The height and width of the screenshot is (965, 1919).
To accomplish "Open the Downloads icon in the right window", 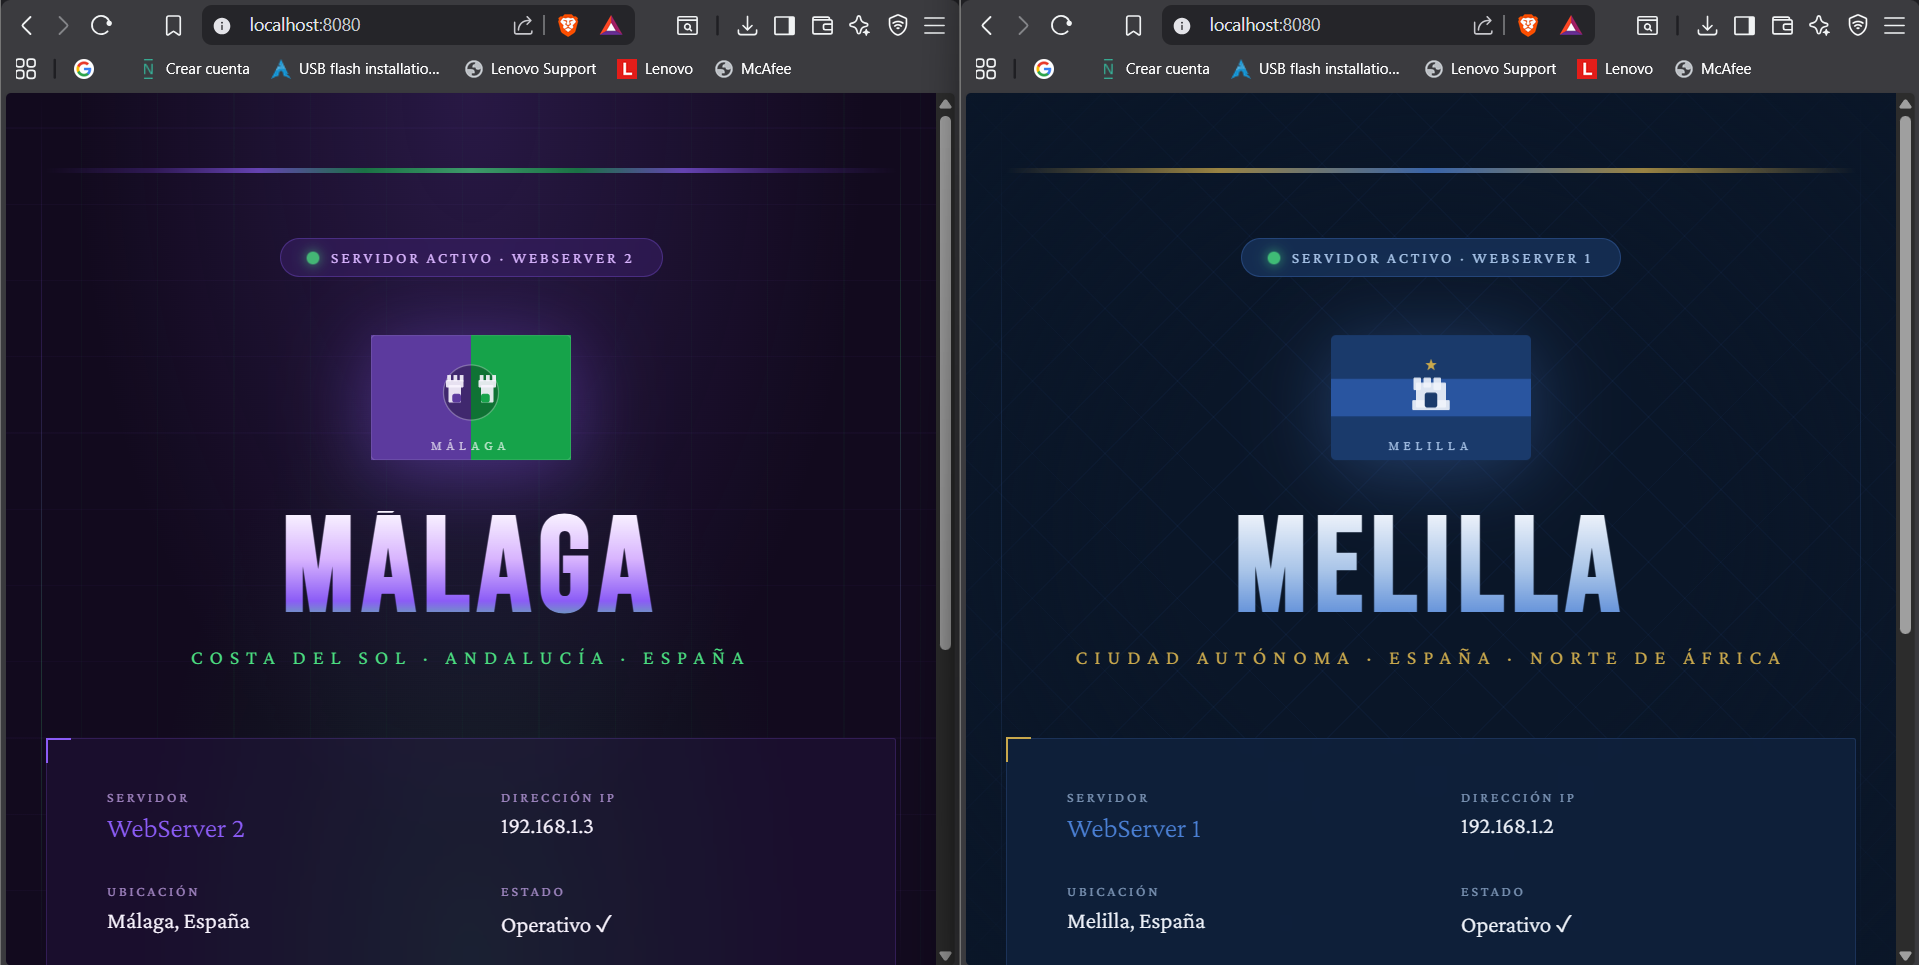I will (x=1707, y=26).
